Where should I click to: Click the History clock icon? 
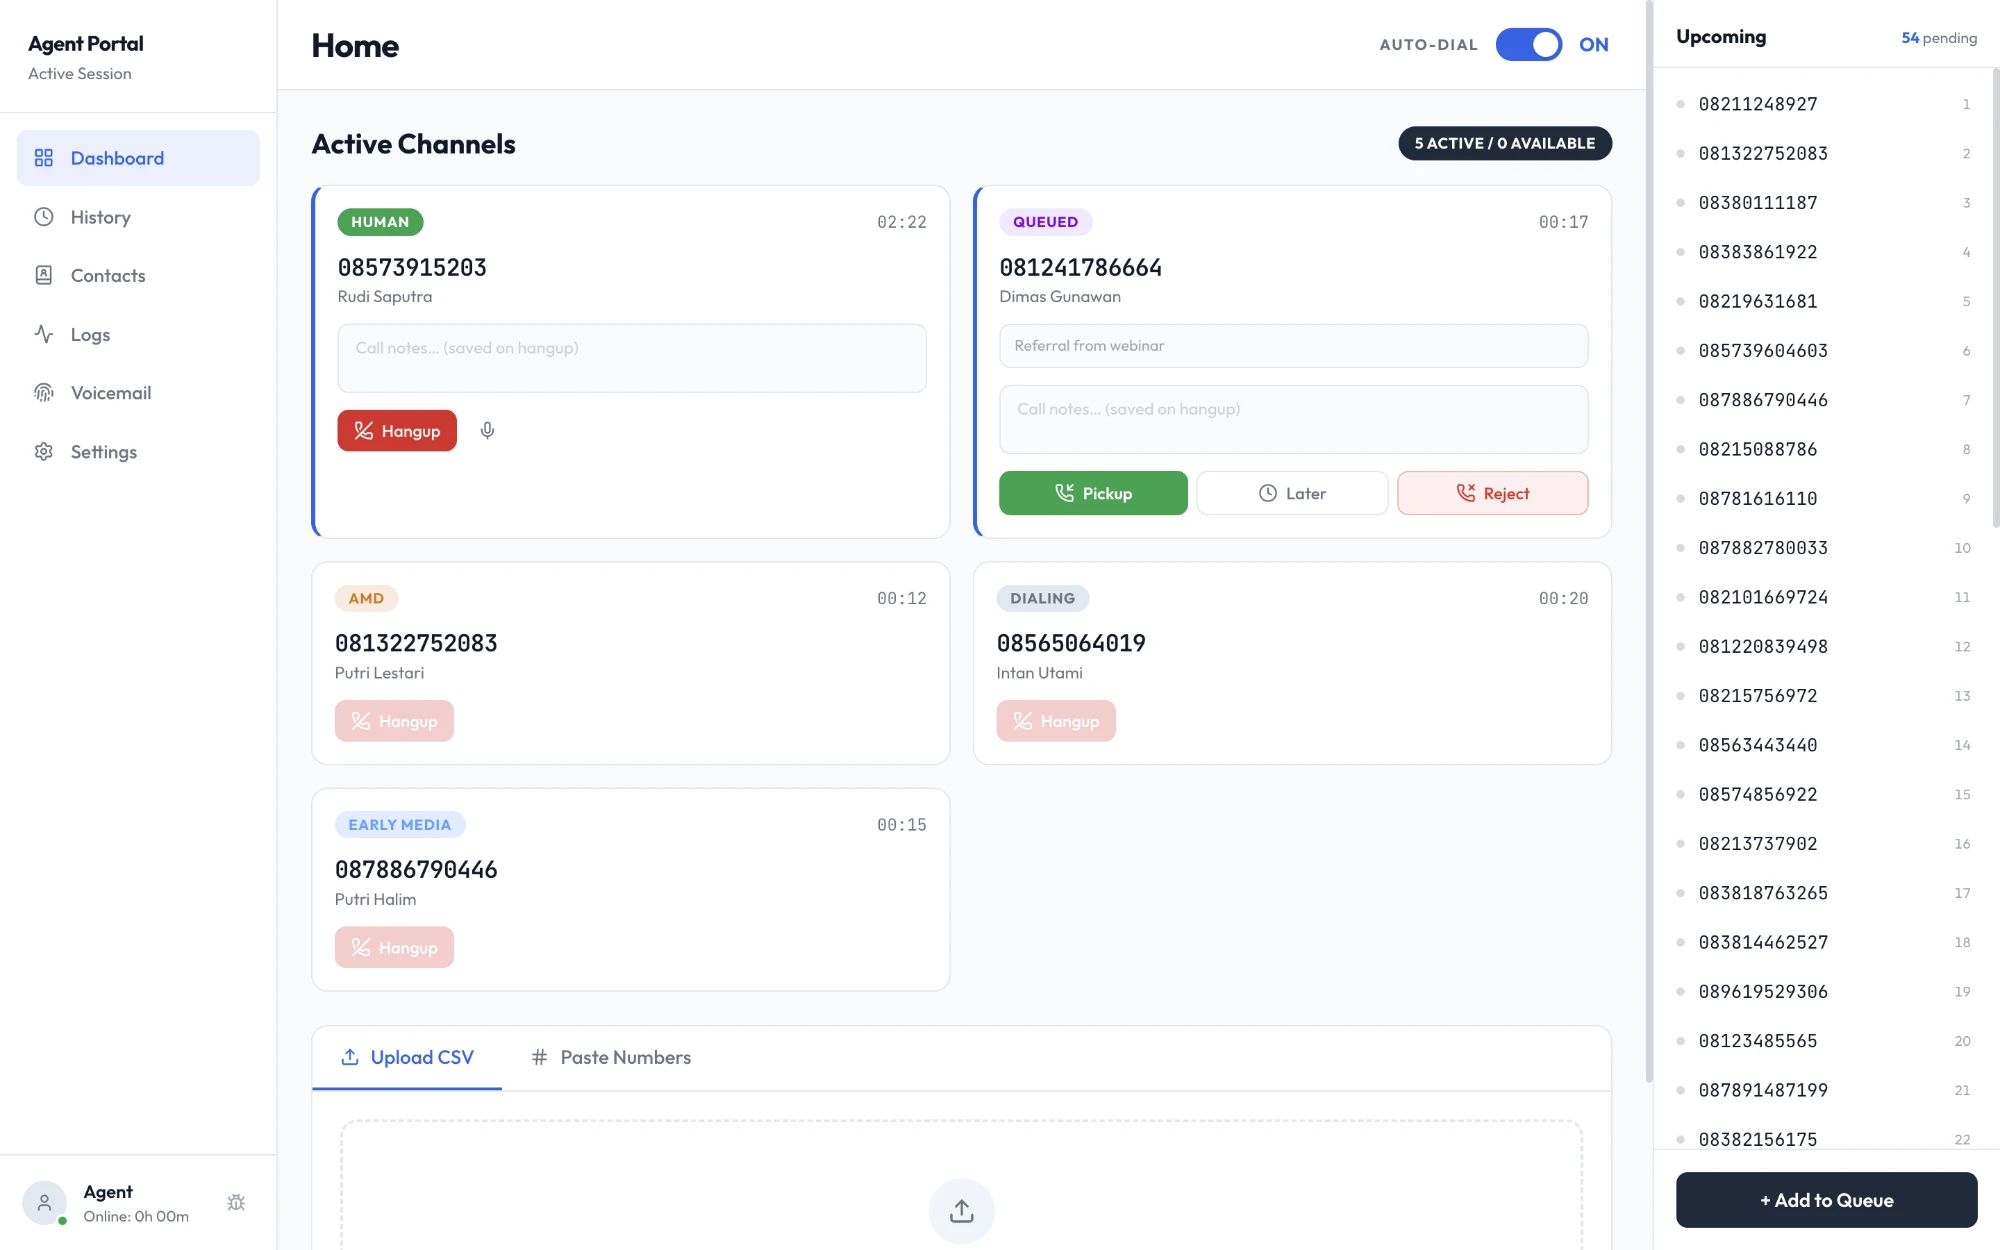pyautogui.click(x=43, y=217)
